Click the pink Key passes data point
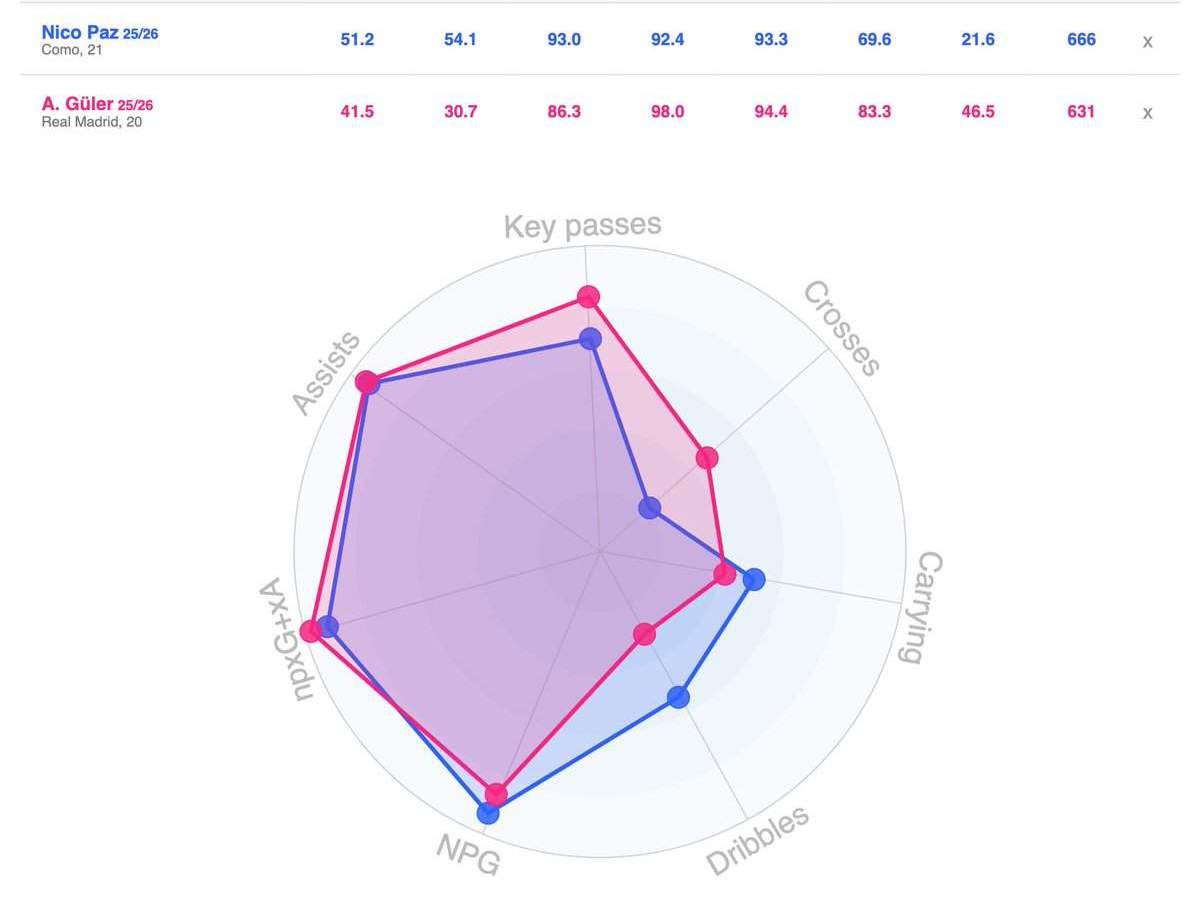This screenshot has height=900, width=1200. (588, 297)
